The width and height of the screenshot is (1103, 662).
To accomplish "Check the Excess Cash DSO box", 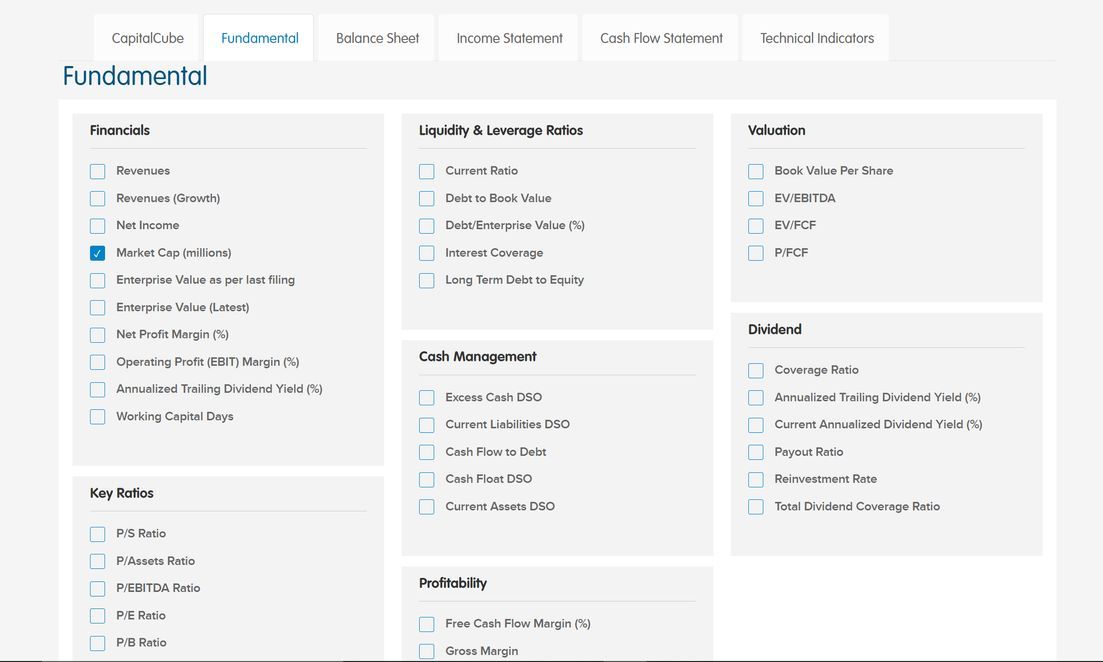I will (x=427, y=398).
